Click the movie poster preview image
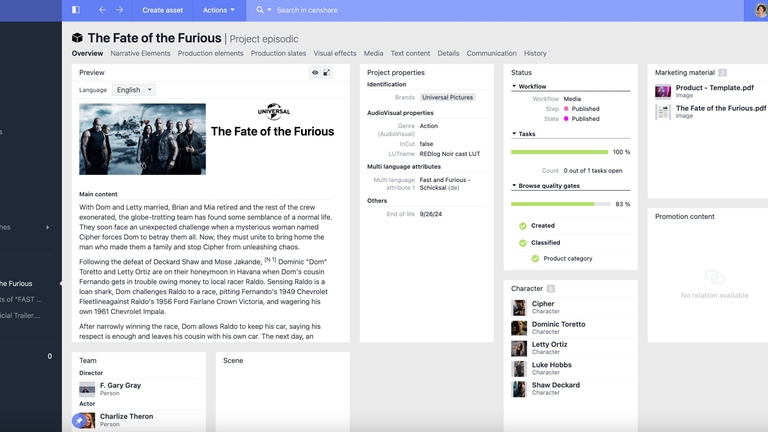The width and height of the screenshot is (768, 432). click(143, 139)
